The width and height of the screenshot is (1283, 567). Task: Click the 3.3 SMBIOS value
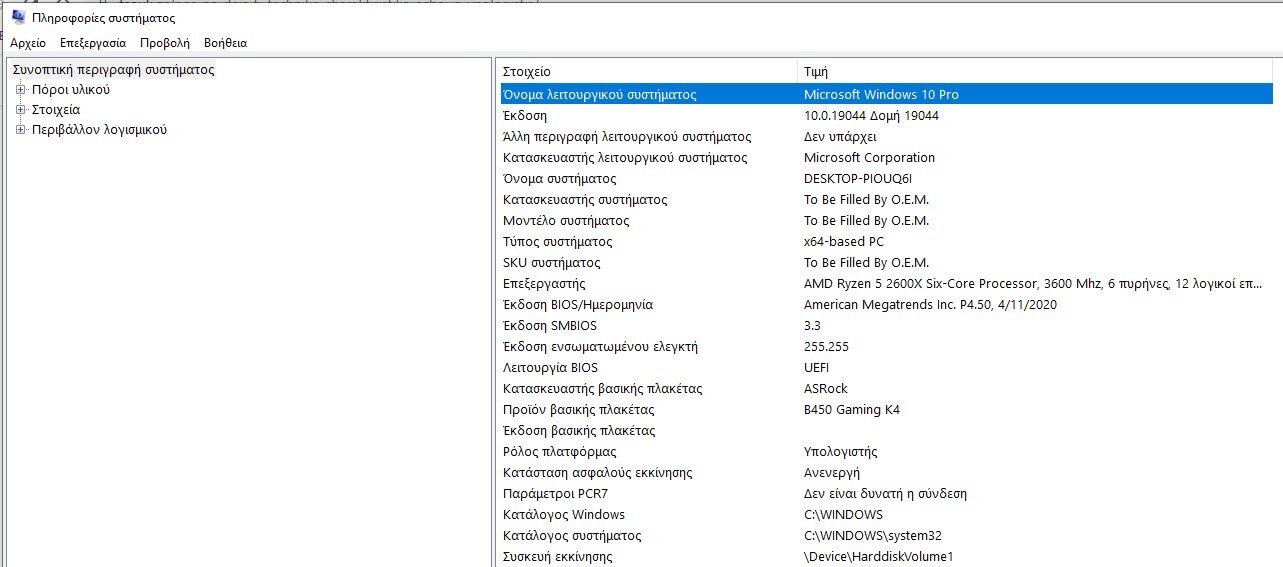click(x=812, y=325)
